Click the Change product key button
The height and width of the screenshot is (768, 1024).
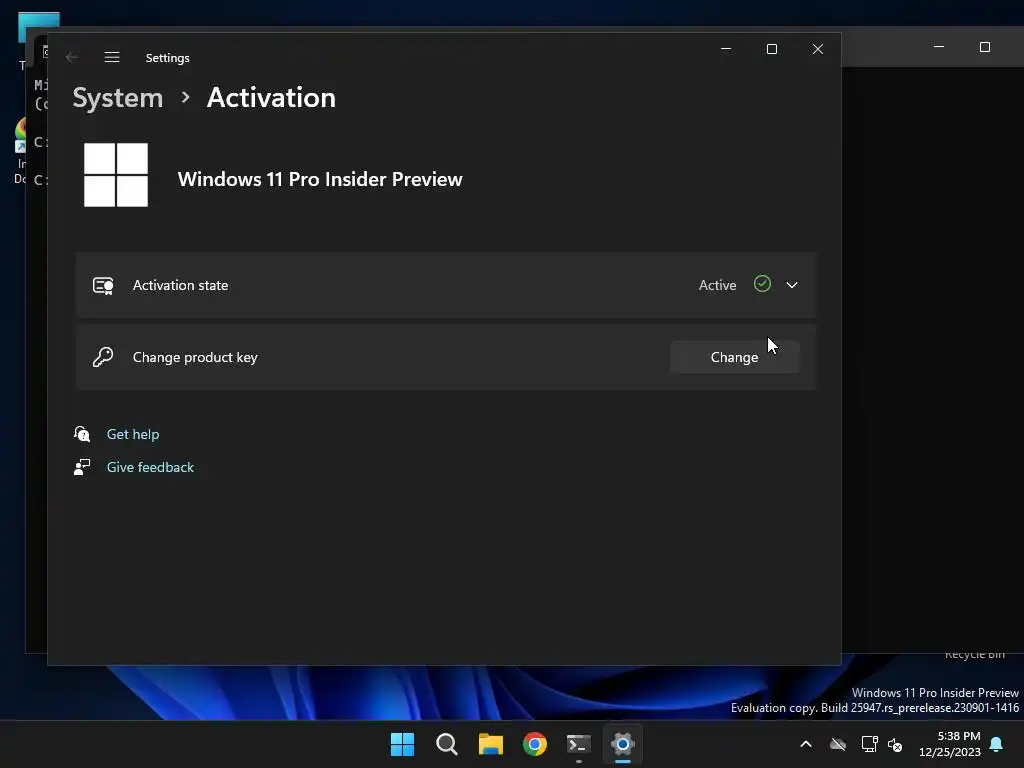click(x=735, y=357)
